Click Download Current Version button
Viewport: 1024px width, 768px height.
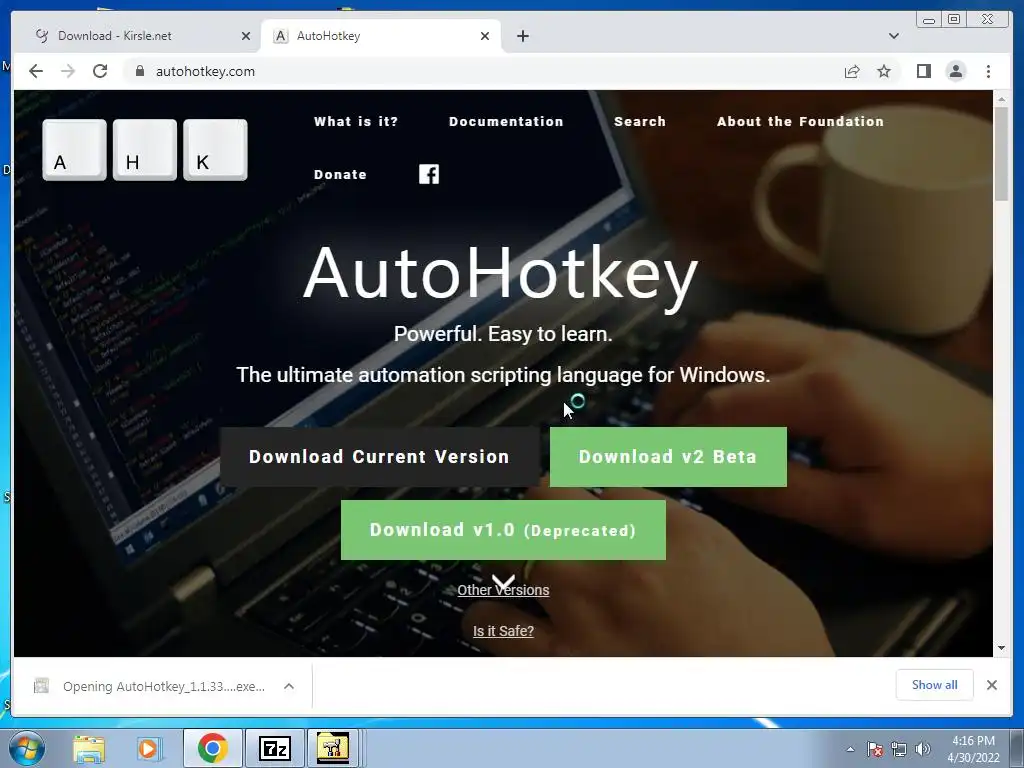click(x=379, y=456)
